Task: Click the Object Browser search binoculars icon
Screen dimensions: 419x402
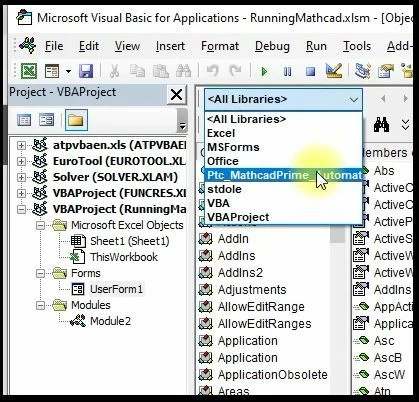Action: pos(382,125)
